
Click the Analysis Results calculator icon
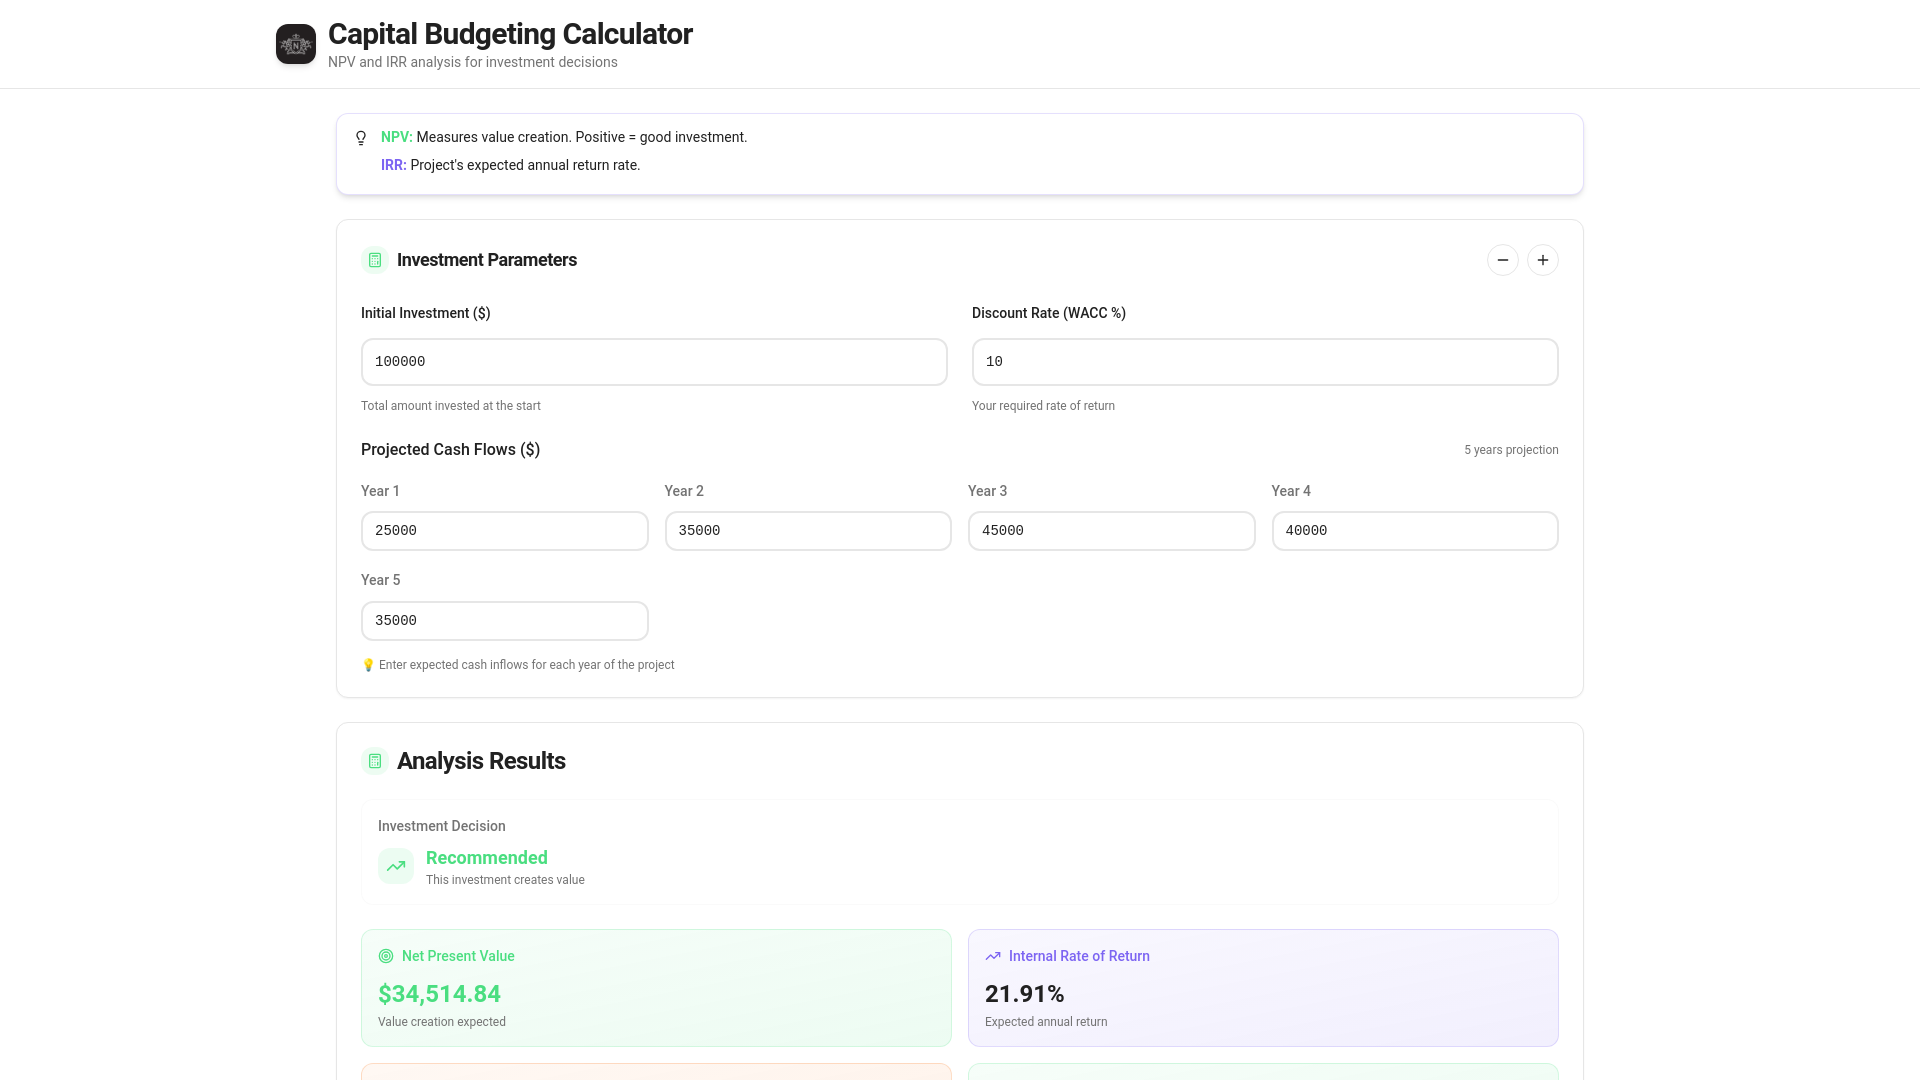click(375, 761)
